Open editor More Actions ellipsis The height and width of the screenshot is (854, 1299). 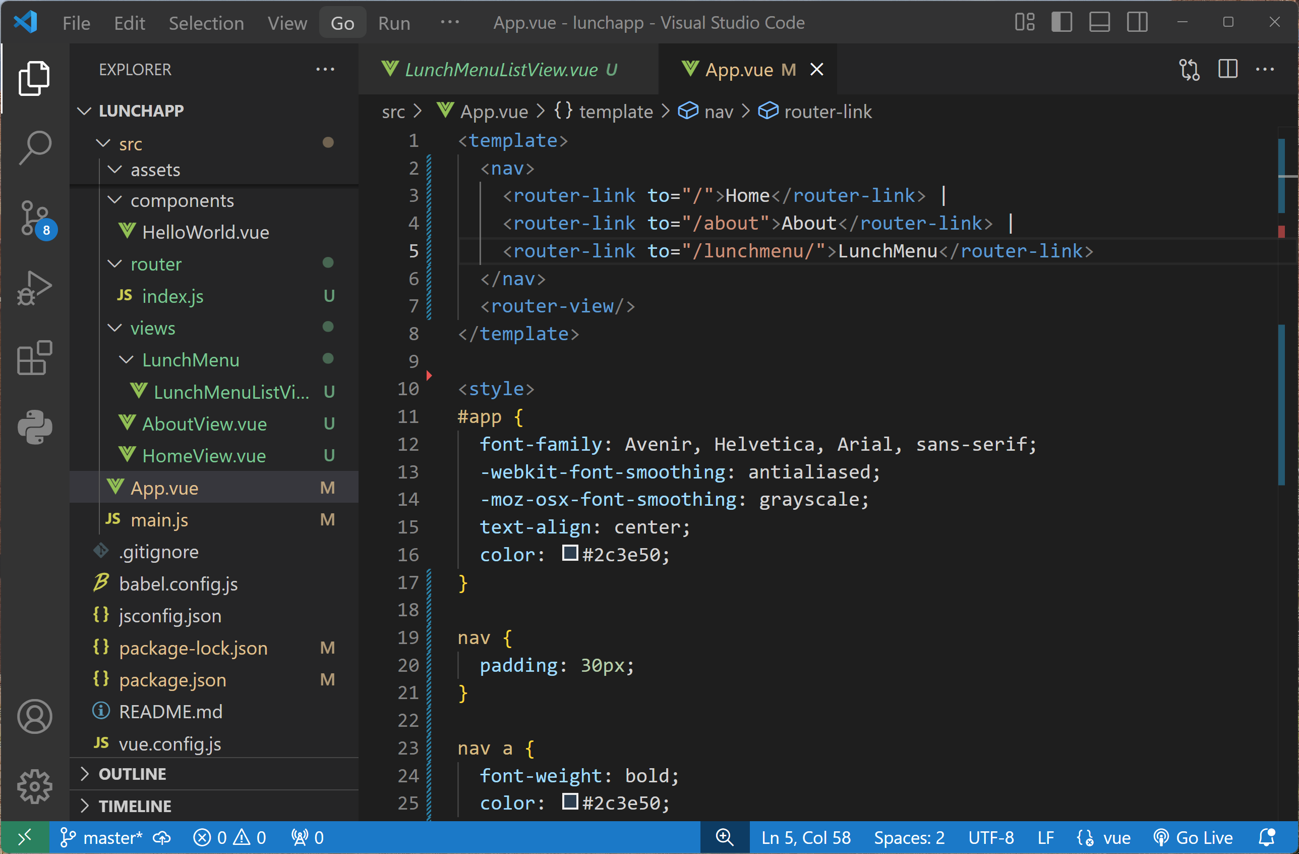[x=1265, y=69]
